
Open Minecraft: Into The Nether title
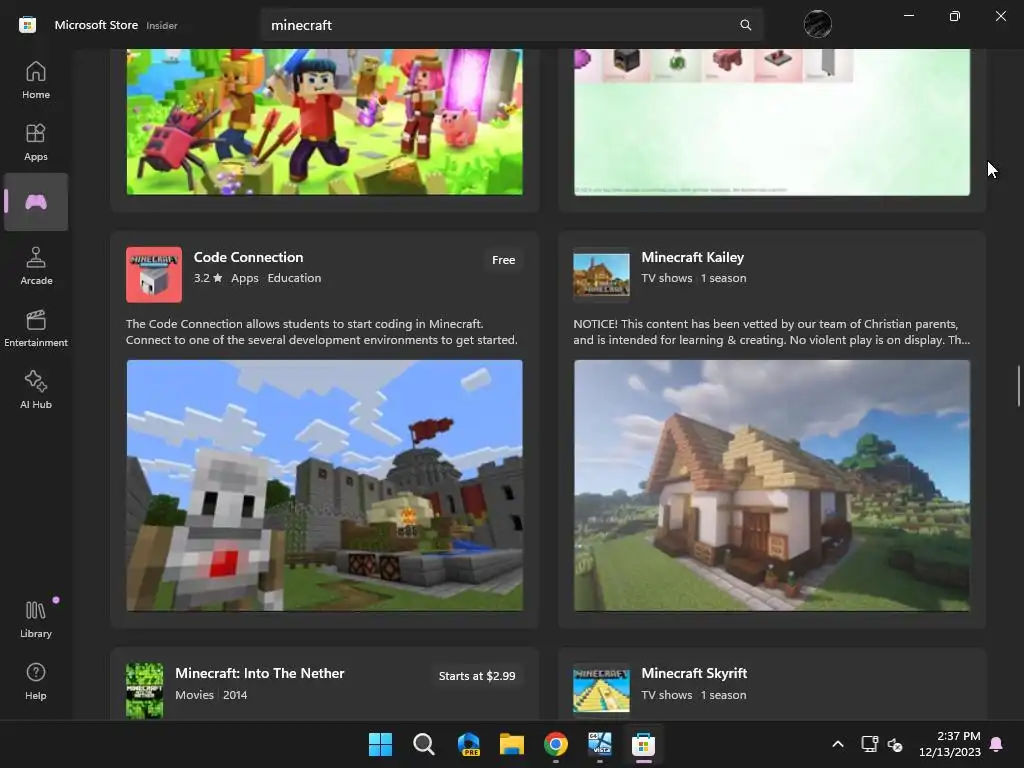[x=259, y=673]
